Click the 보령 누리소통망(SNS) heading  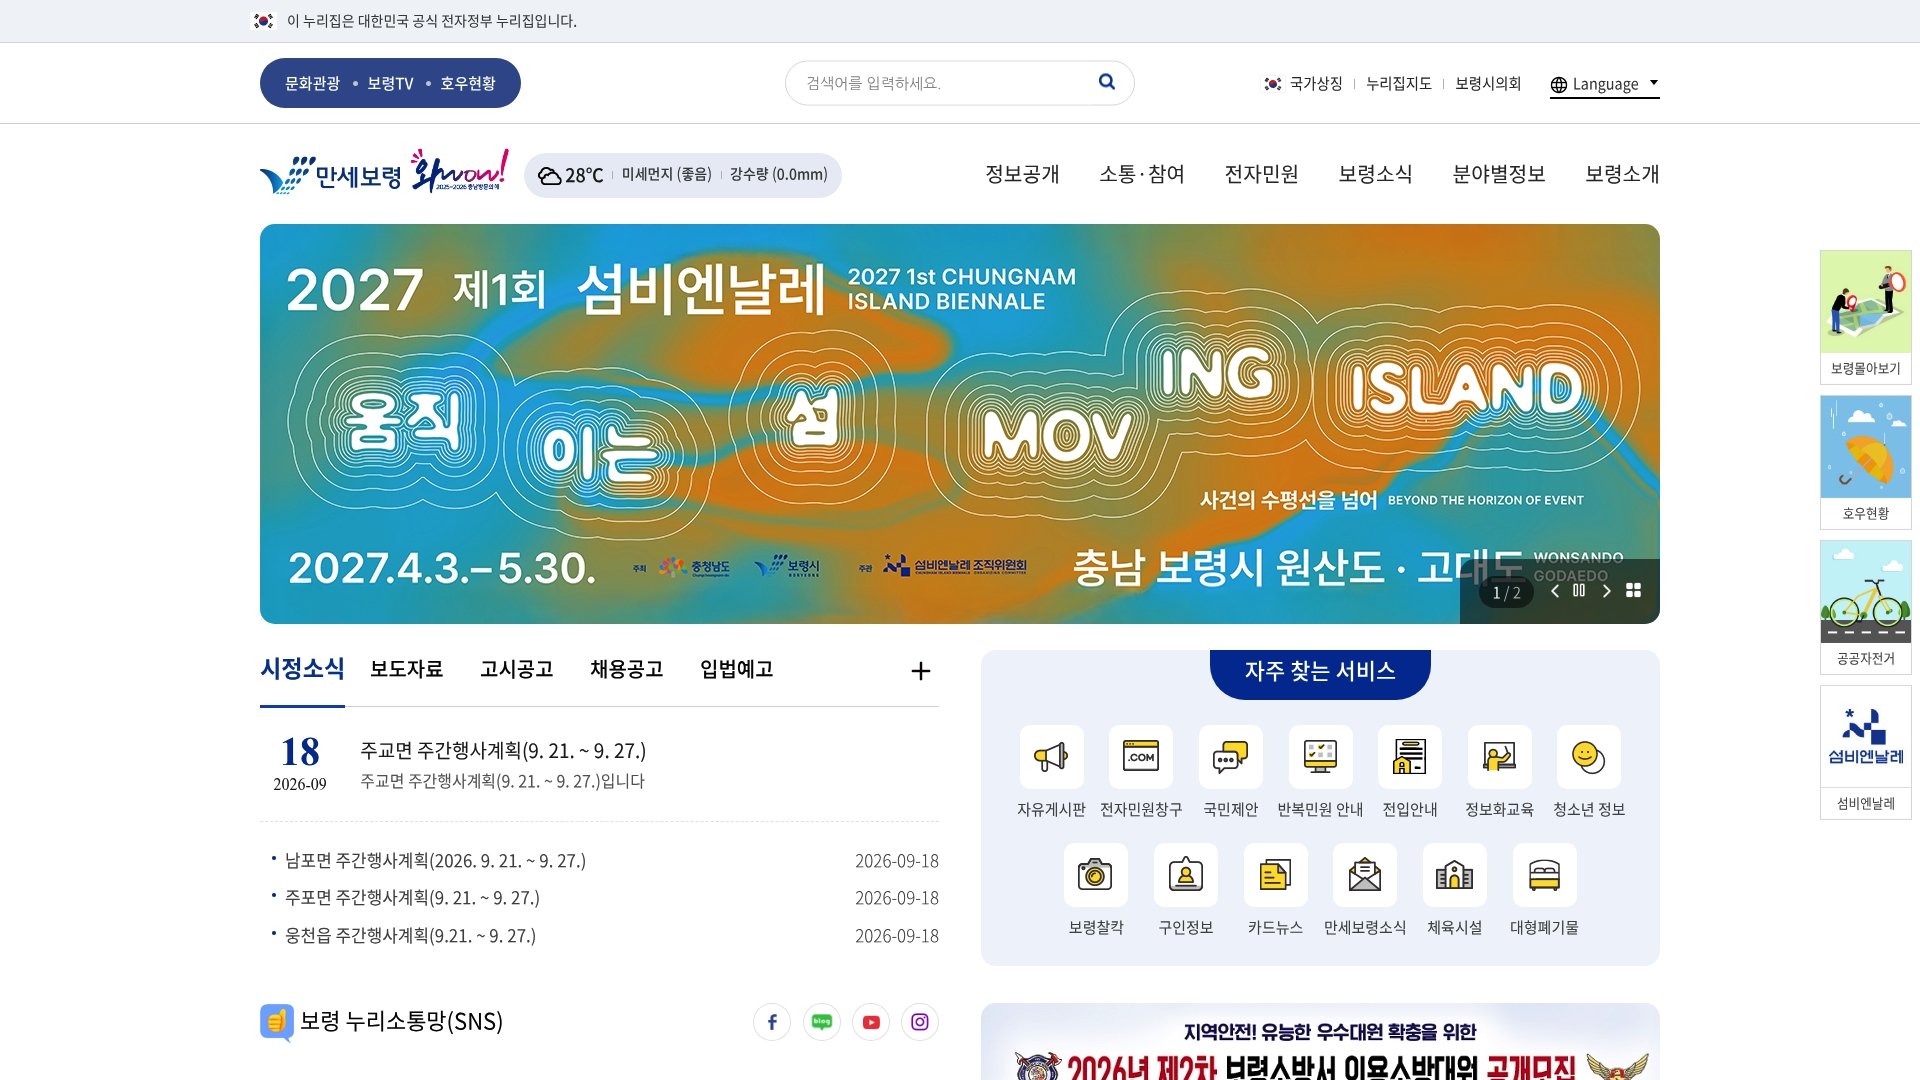coord(401,1021)
